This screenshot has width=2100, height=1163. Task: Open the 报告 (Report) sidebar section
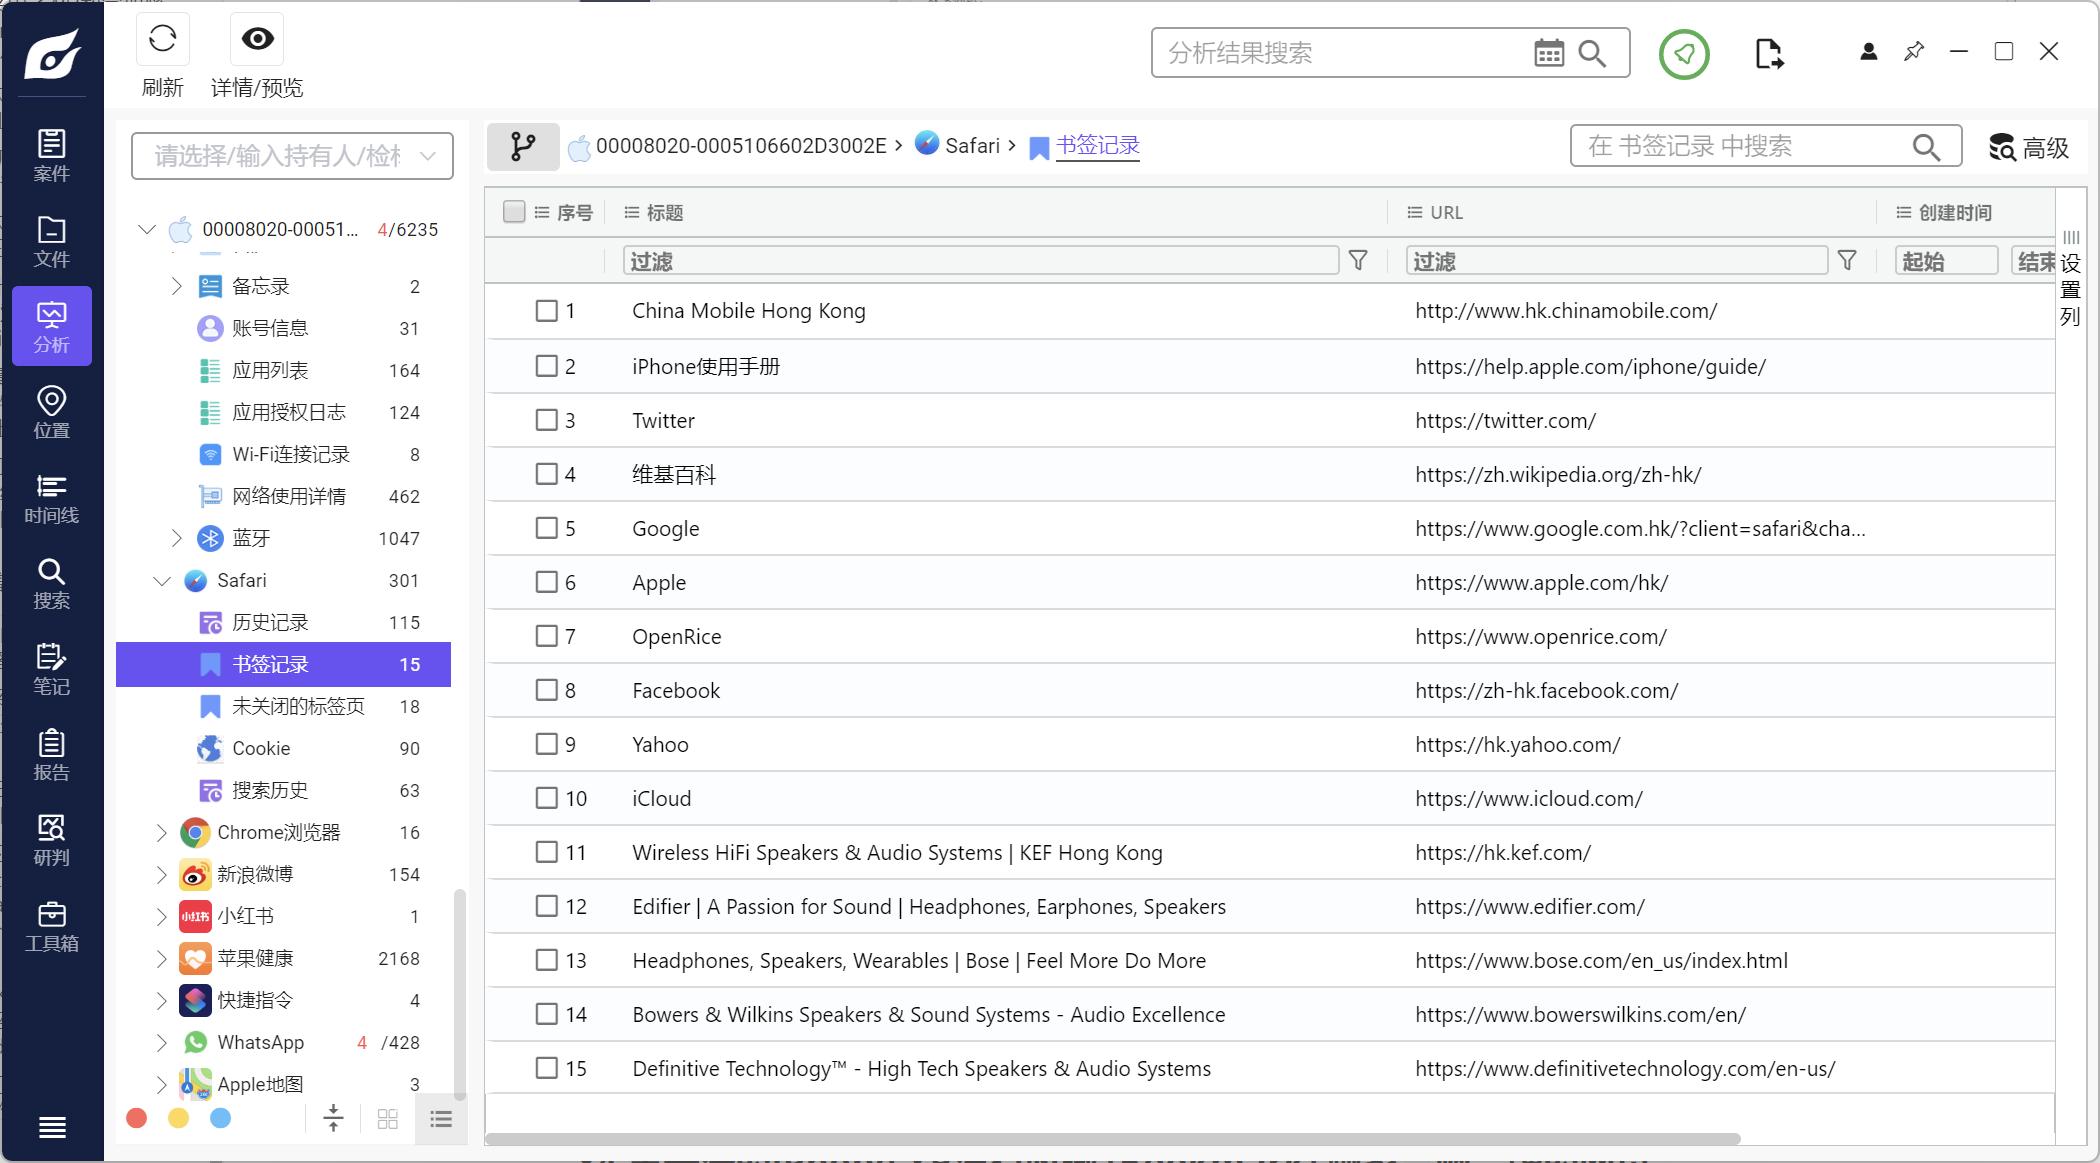(52, 755)
